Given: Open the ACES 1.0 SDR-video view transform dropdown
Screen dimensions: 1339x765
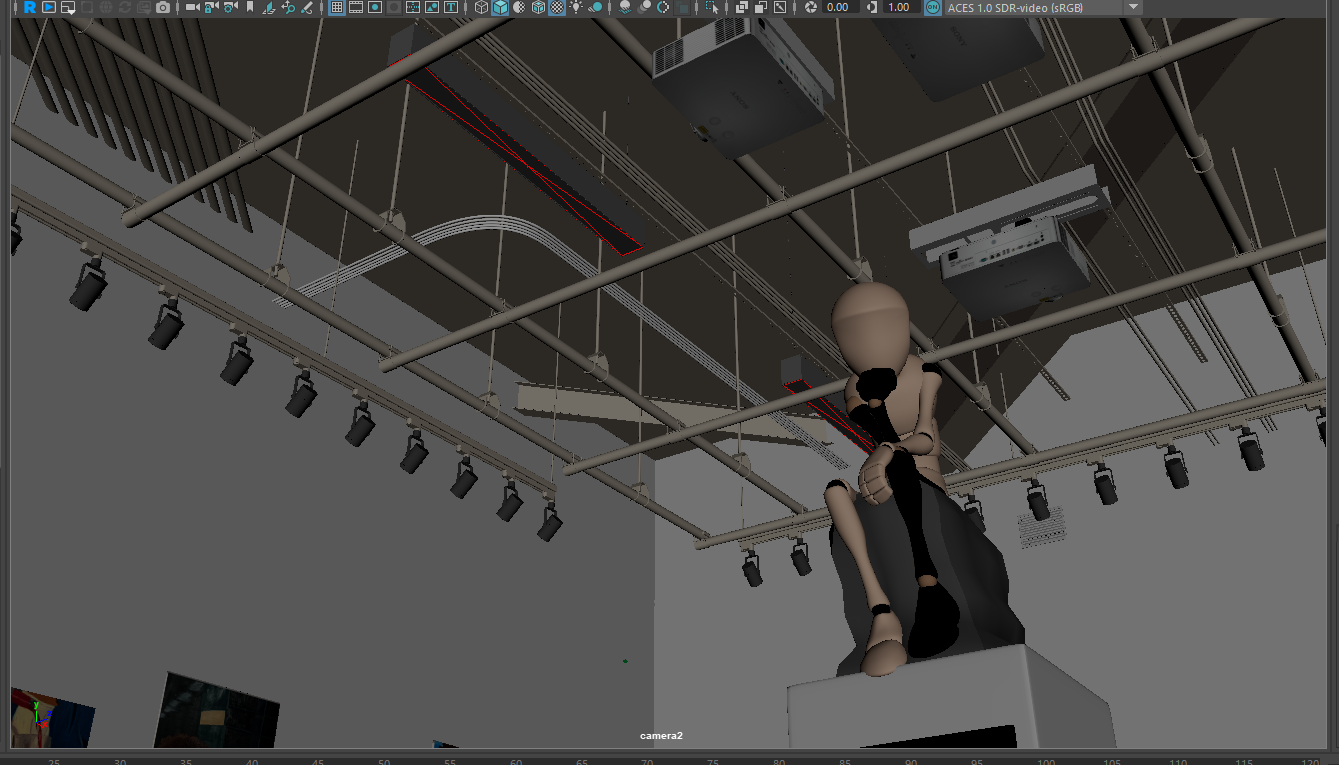Looking at the screenshot, I should point(1135,7).
